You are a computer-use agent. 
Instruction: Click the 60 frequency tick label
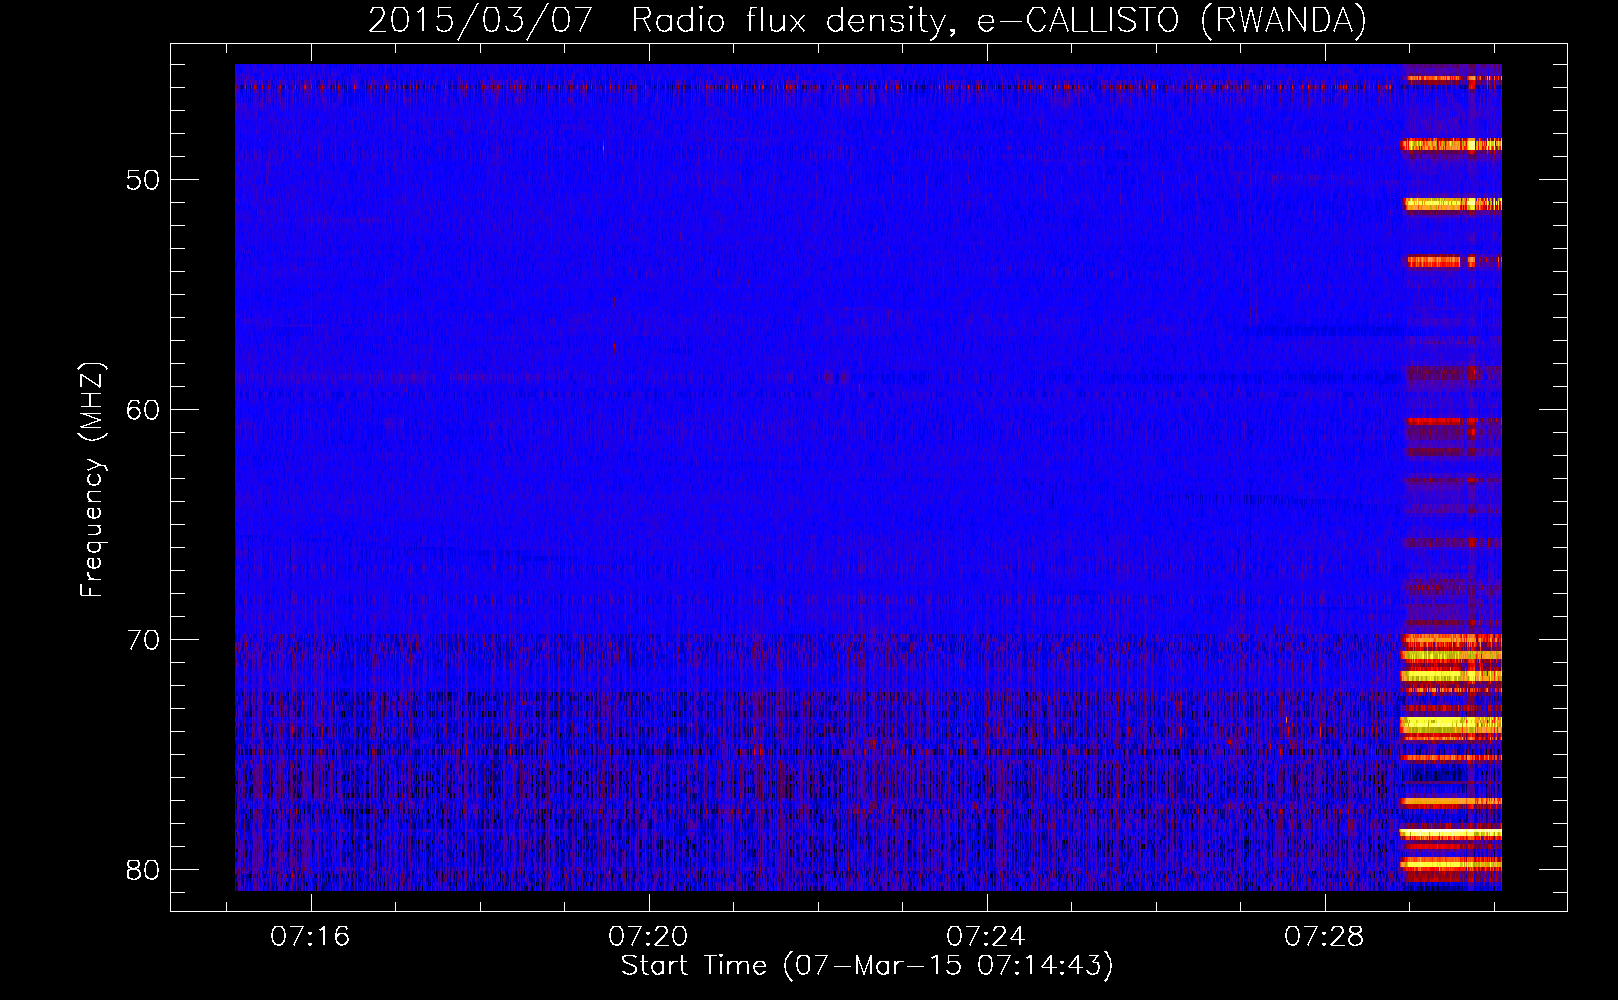point(143,410)
